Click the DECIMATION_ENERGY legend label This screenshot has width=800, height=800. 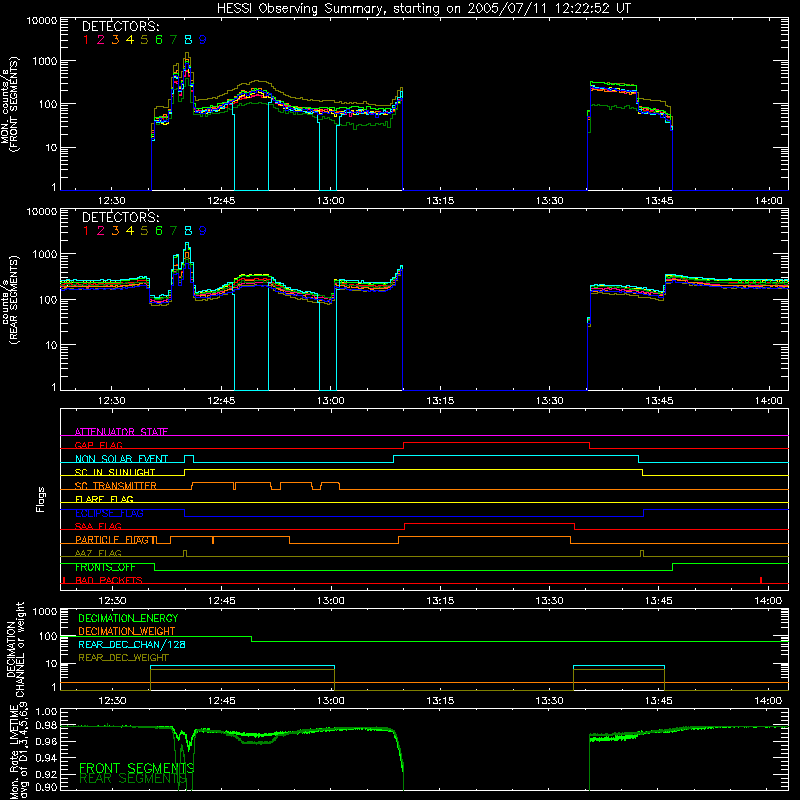coord(128,618)
